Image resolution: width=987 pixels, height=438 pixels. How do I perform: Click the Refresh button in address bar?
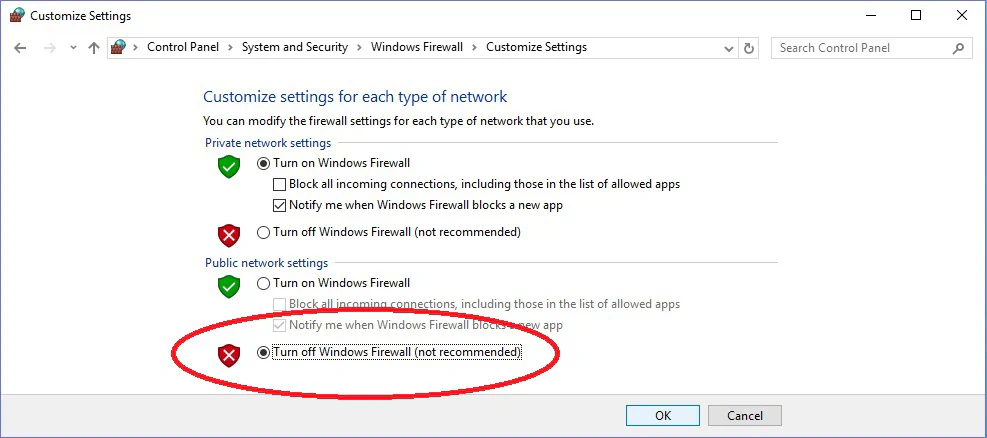tap(750, 48)
